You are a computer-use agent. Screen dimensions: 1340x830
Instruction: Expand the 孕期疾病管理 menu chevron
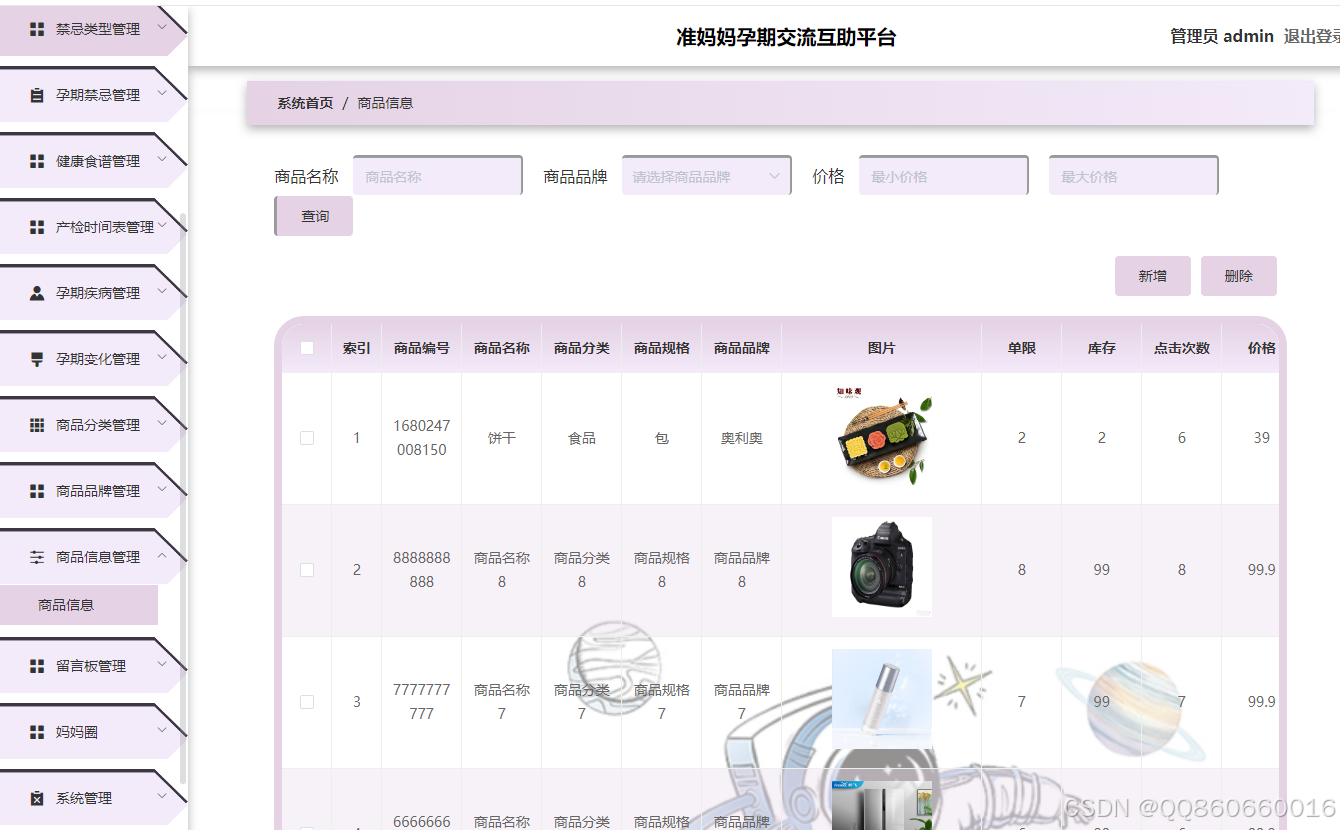pyautogui.click(x=162, y=292)
